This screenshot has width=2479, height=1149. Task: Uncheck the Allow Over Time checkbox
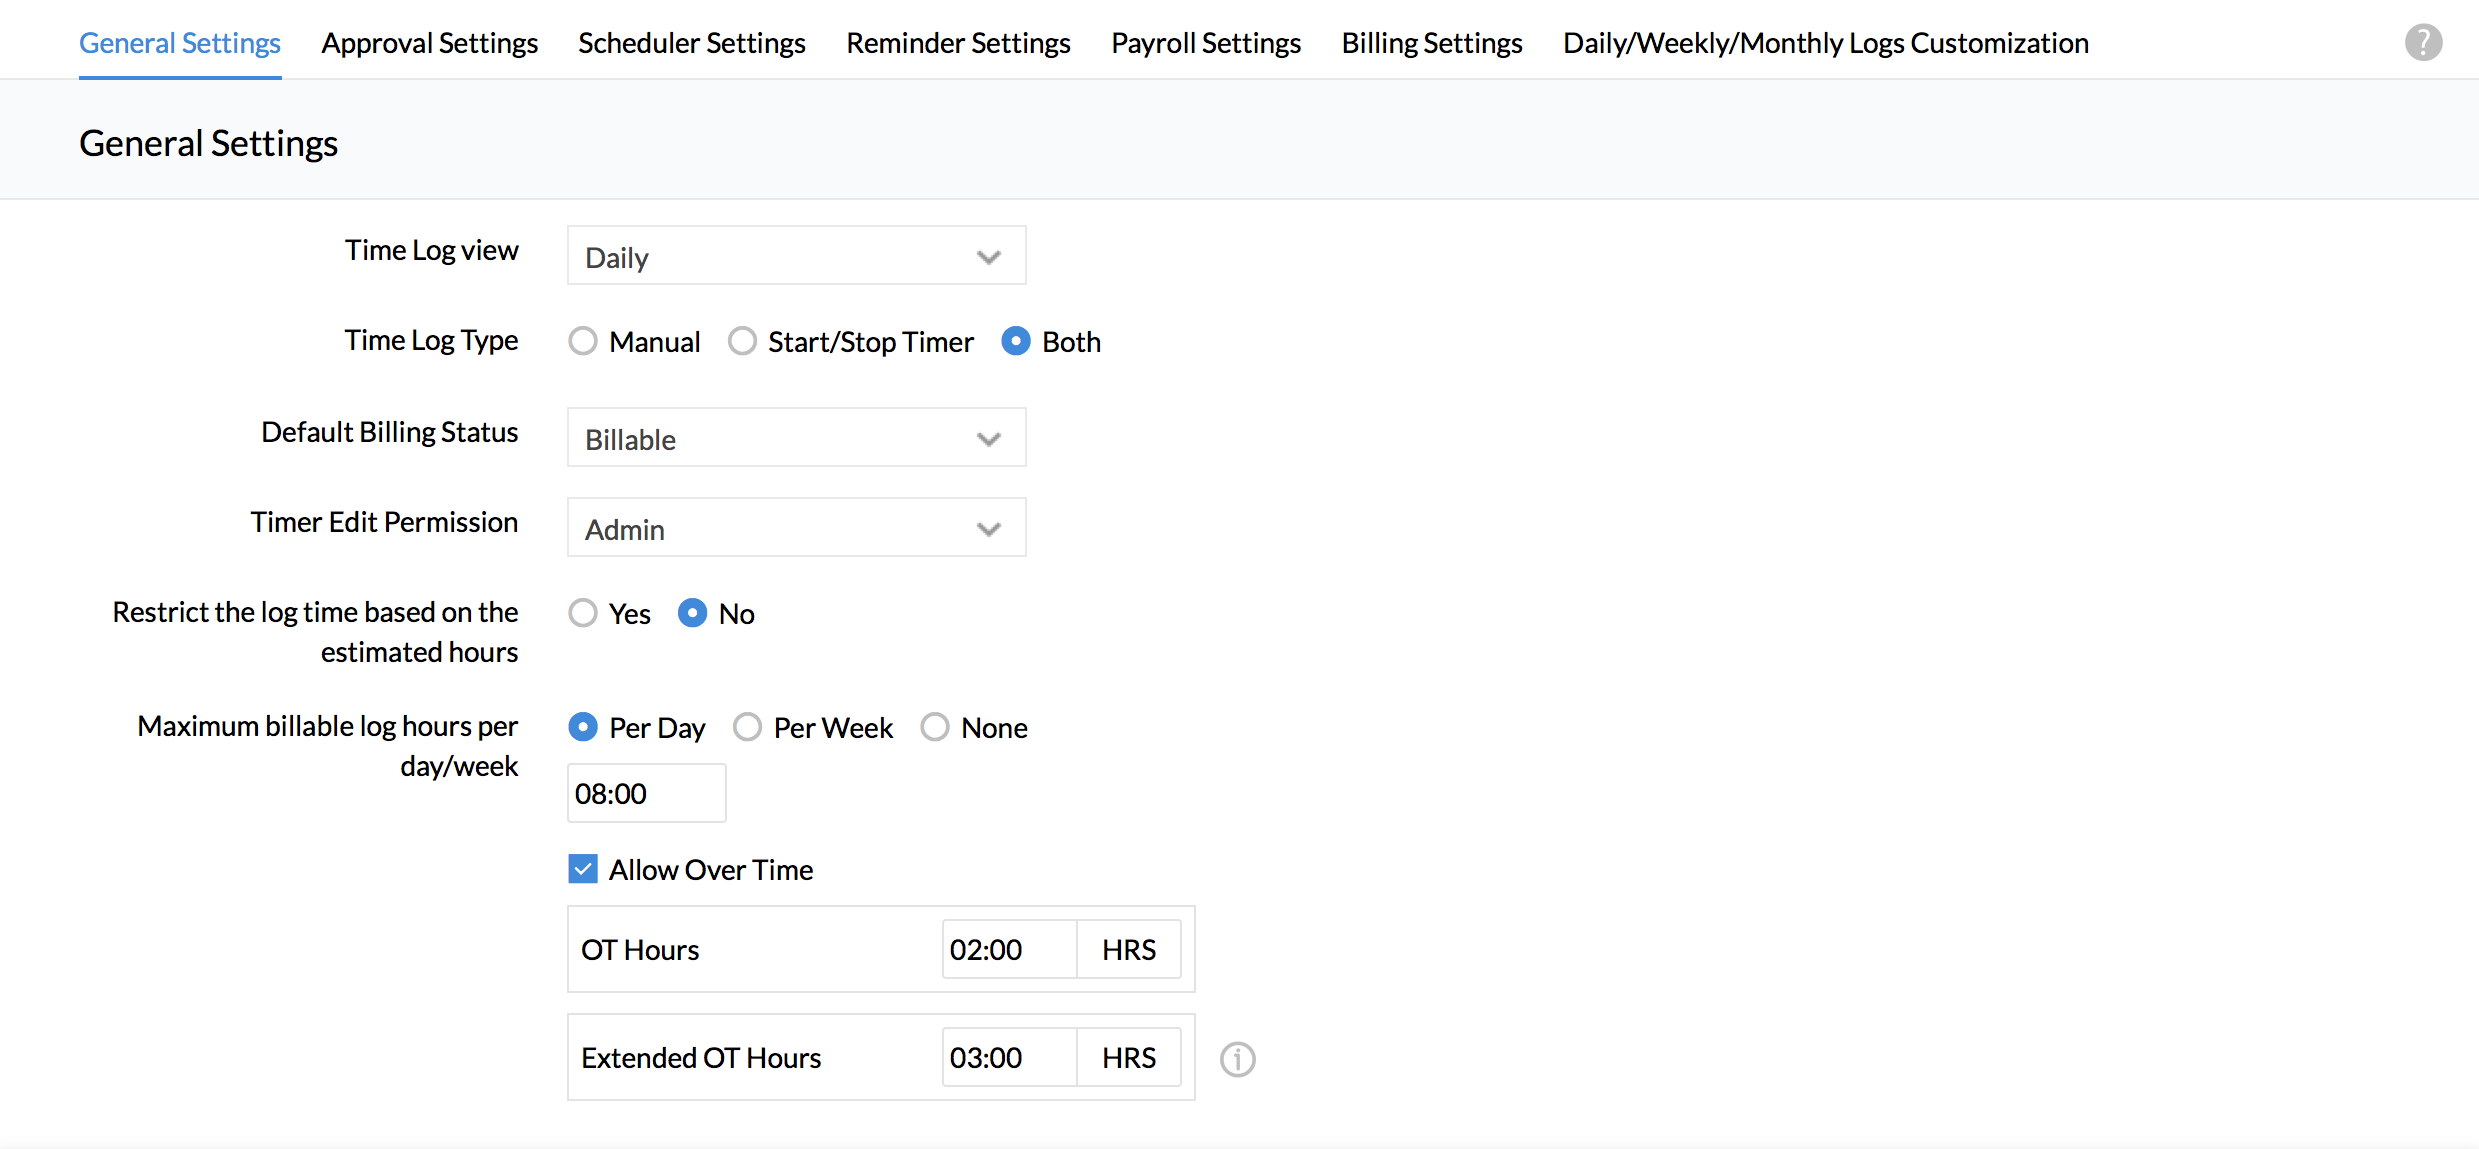583,869
